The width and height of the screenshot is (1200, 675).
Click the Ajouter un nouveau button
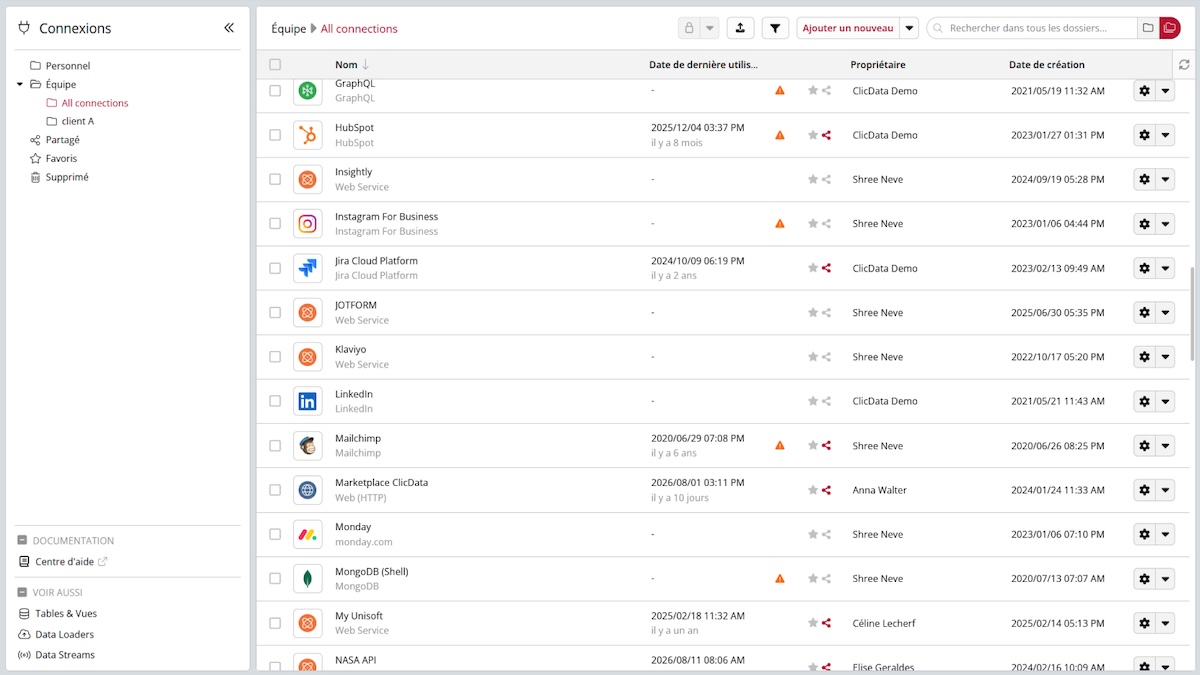click(x=848, y=28)
